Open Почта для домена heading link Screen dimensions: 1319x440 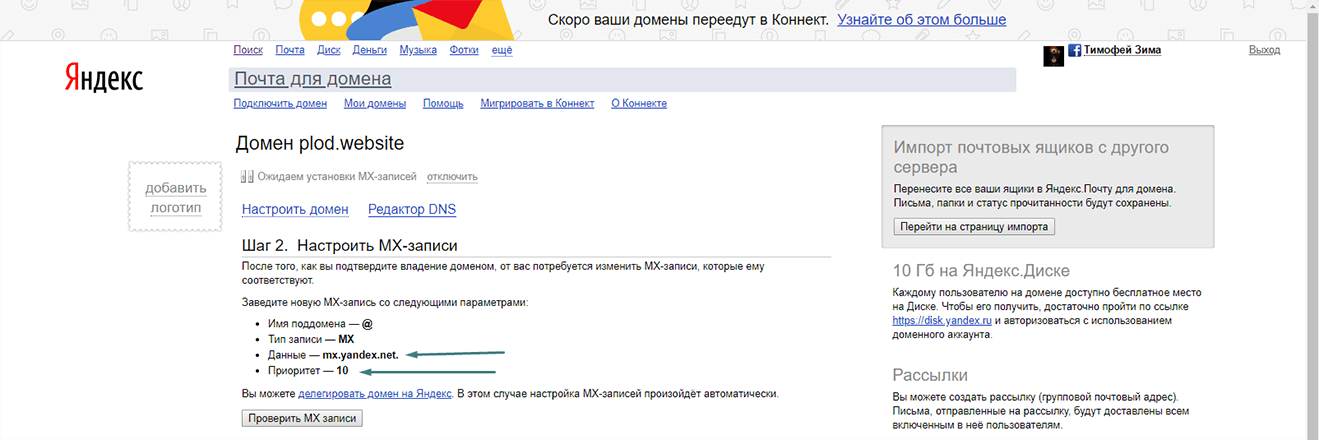(312, 79)
